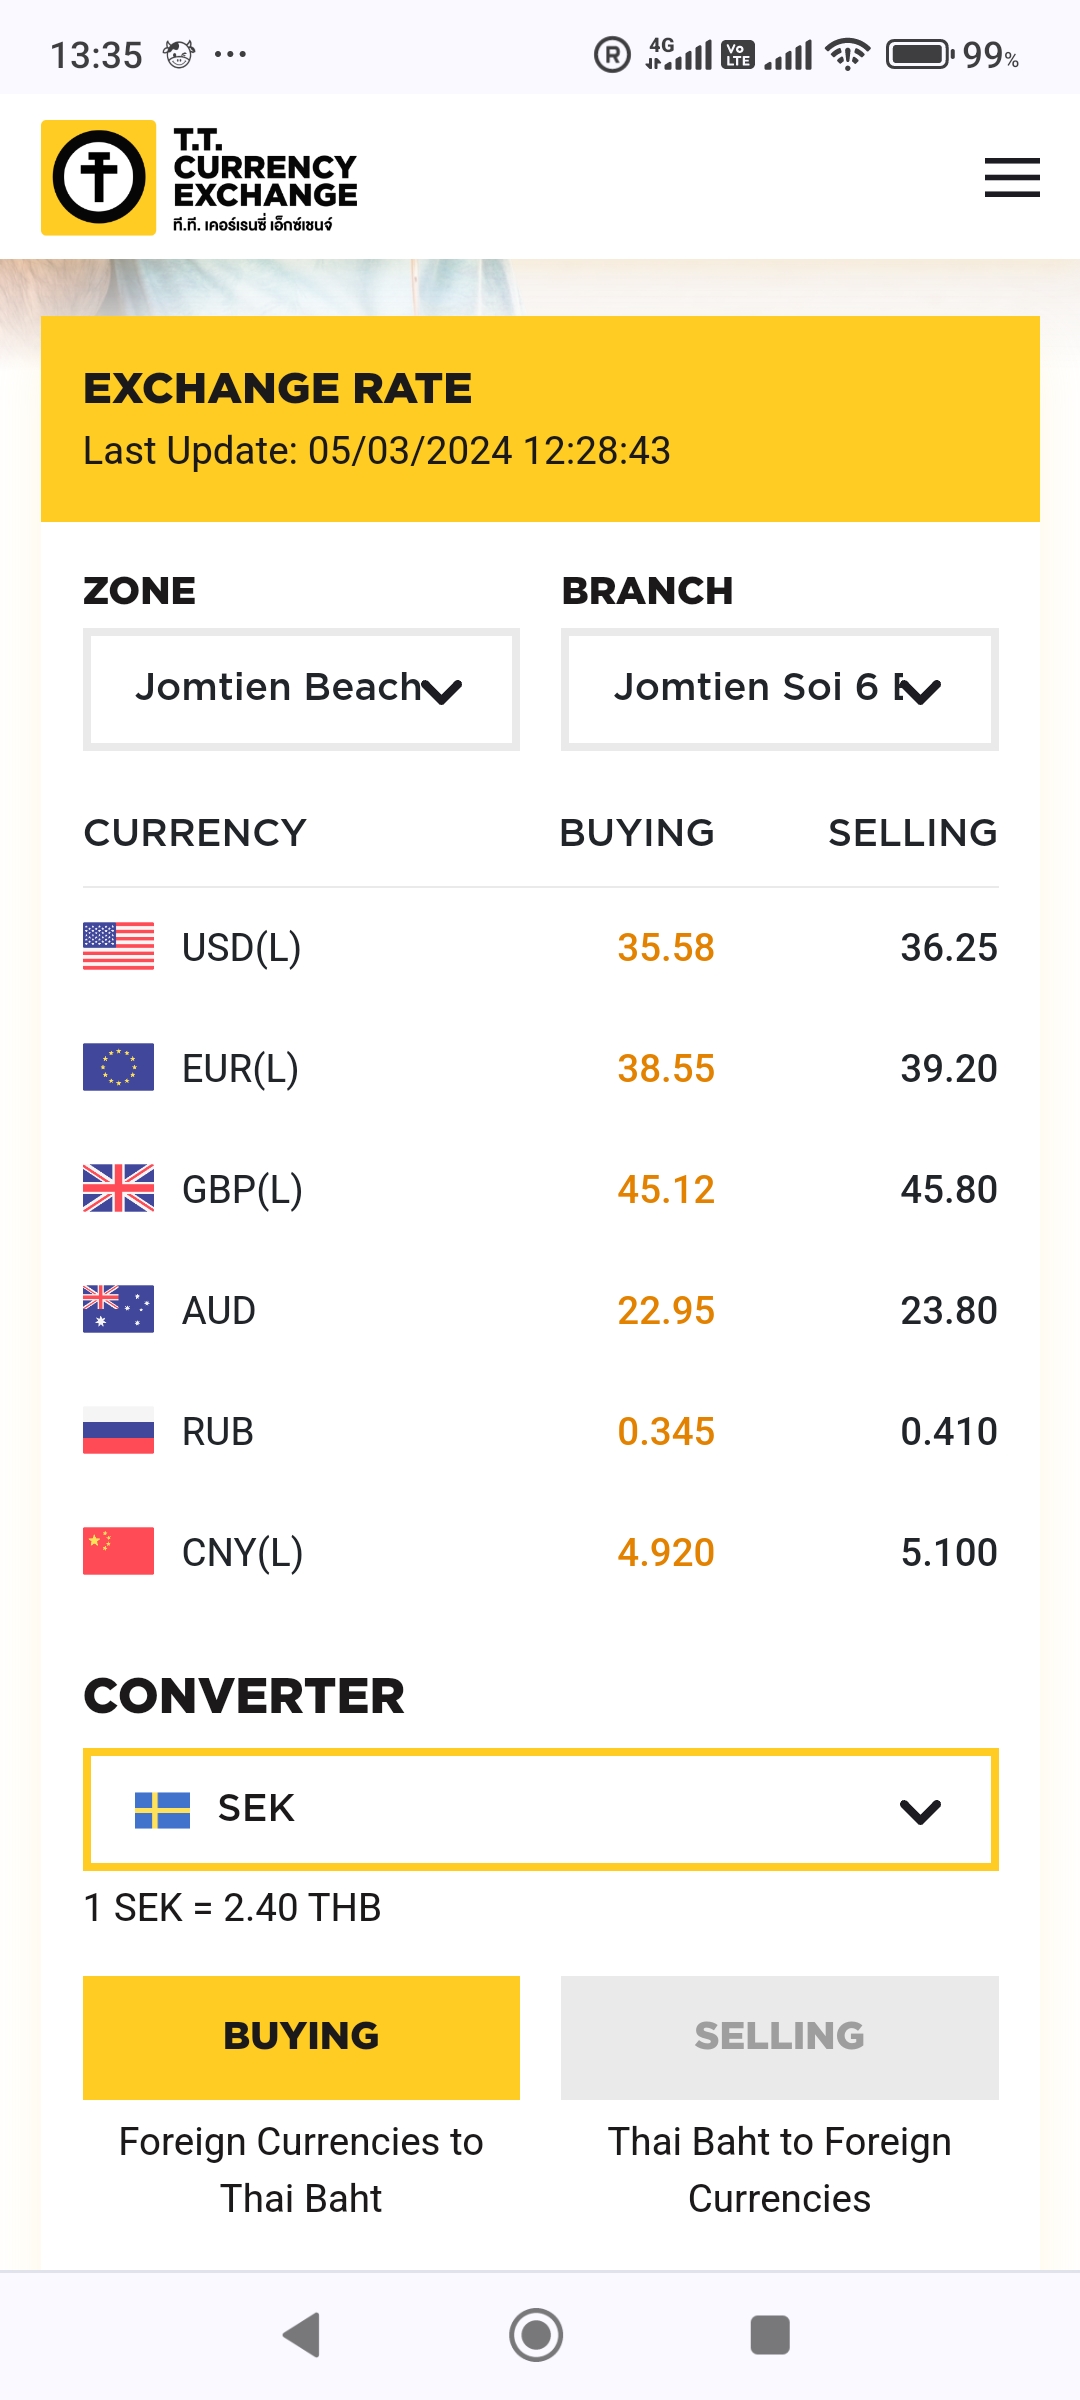Open the Branch dropdown showing Jomtien Soi 6
This screenshot has height=2400, width=1080.
click(x=779, y=689)
